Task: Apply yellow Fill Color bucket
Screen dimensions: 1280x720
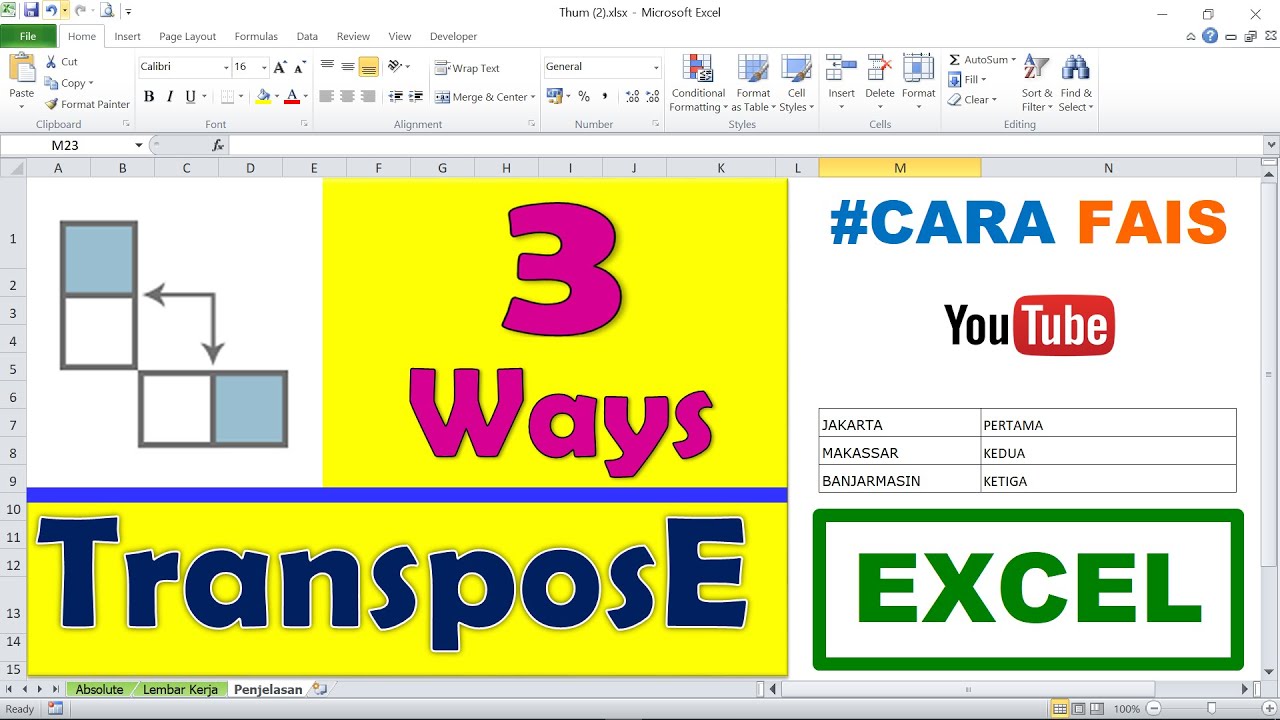Action: [263, 97]
